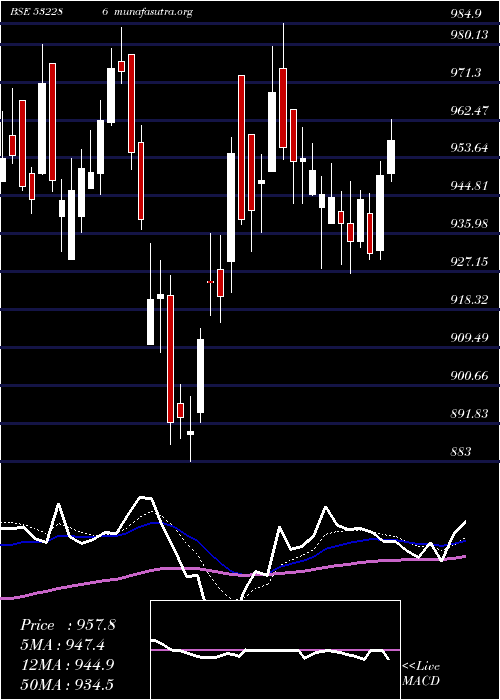Select the 971.3 price axis label
The image size is (500, 700).
pyautogui.click(x=466, y=72)
